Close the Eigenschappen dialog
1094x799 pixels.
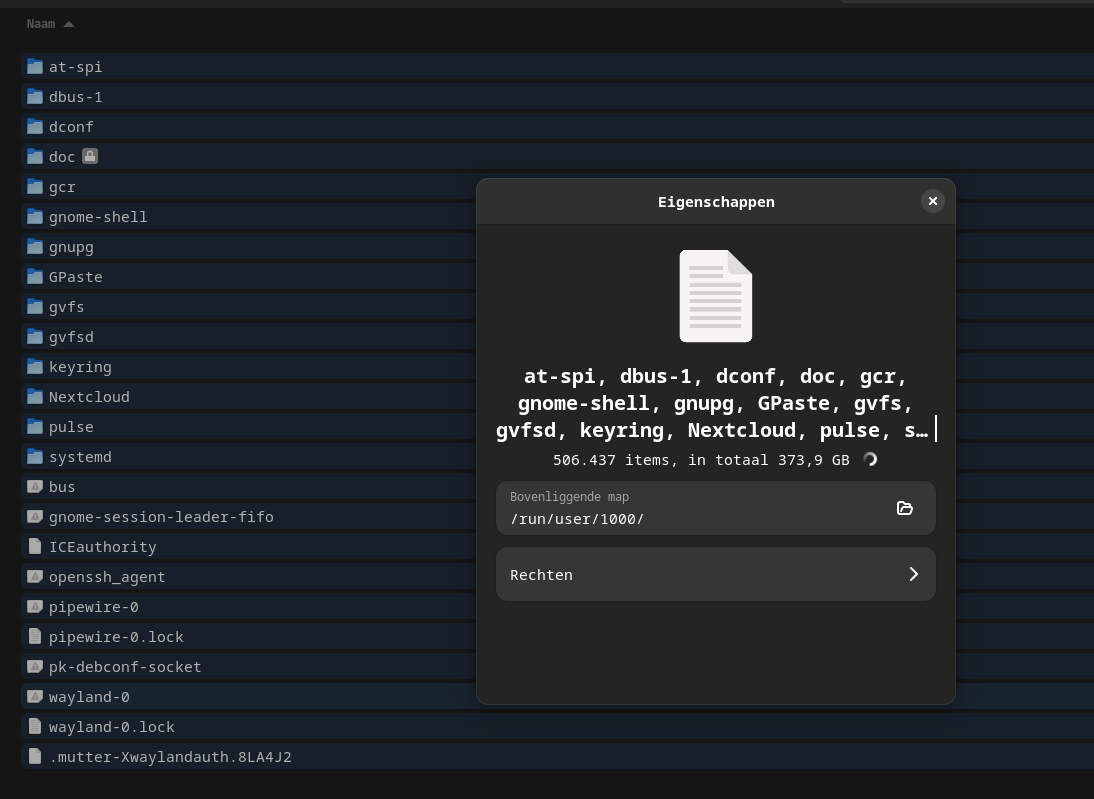tap(932, 201)
